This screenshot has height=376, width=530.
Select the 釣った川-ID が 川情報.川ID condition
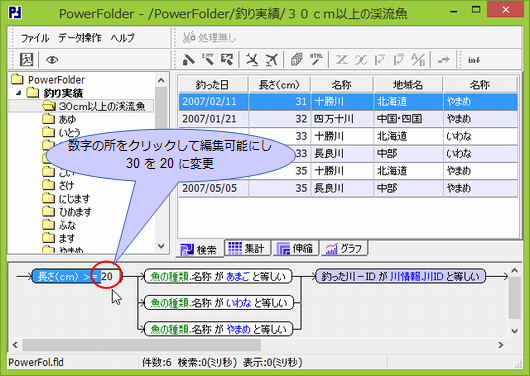pyautogui.click(x=400, y=276)
